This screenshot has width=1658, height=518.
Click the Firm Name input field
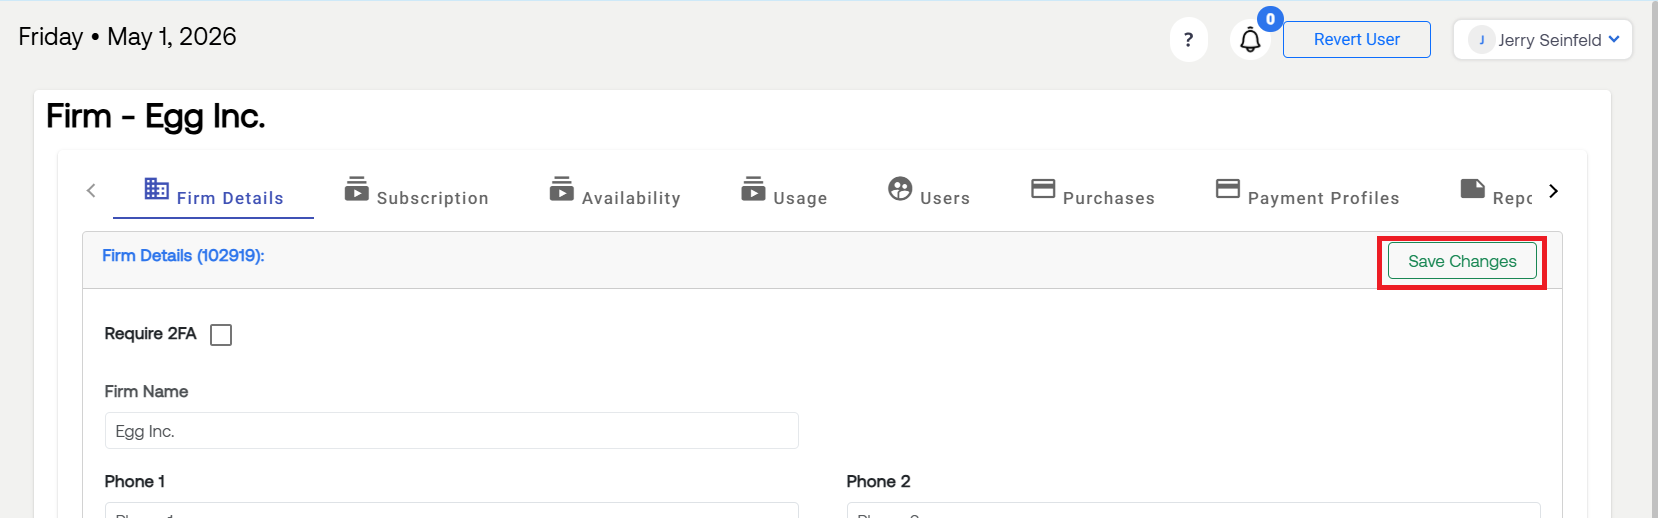tap(452, 431)
